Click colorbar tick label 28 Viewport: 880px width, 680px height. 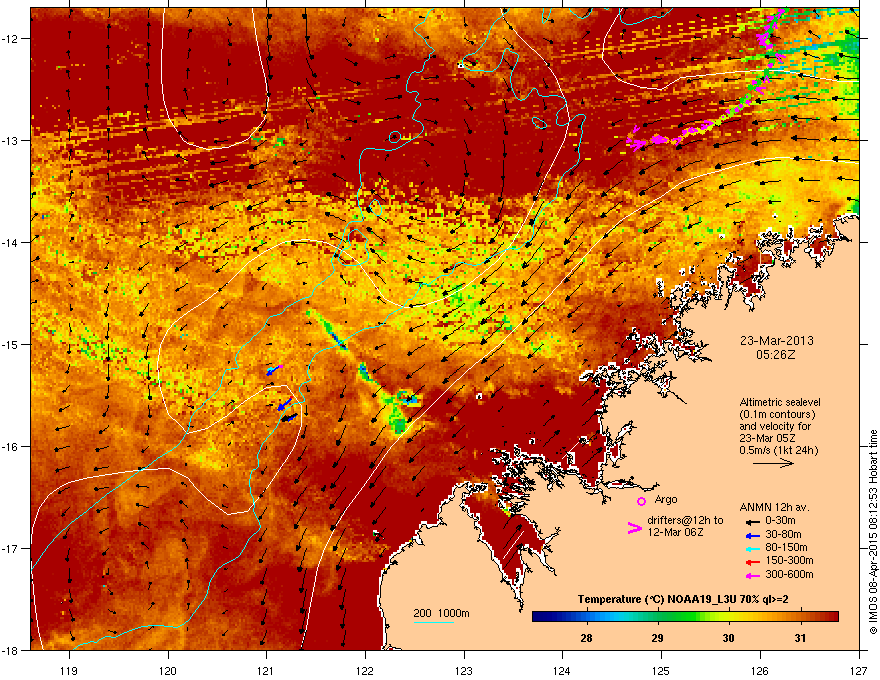[x=586, y=638]
